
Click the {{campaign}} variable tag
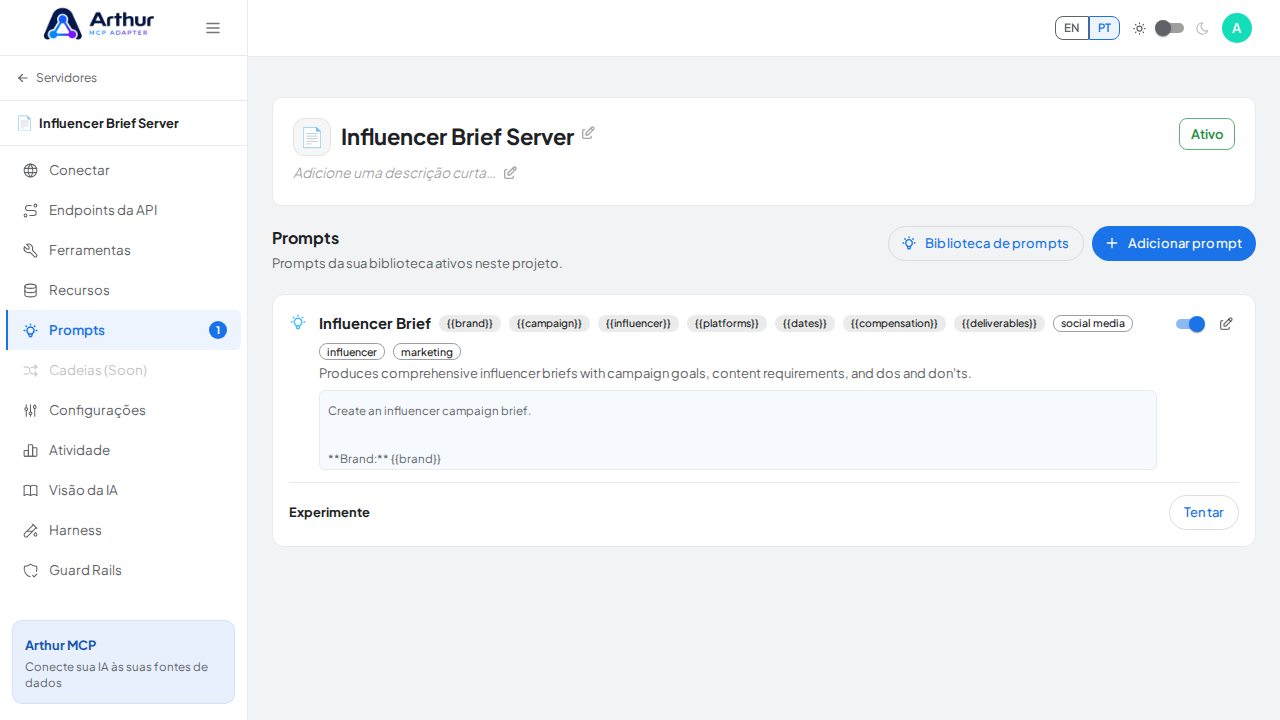tap(549, 324)
